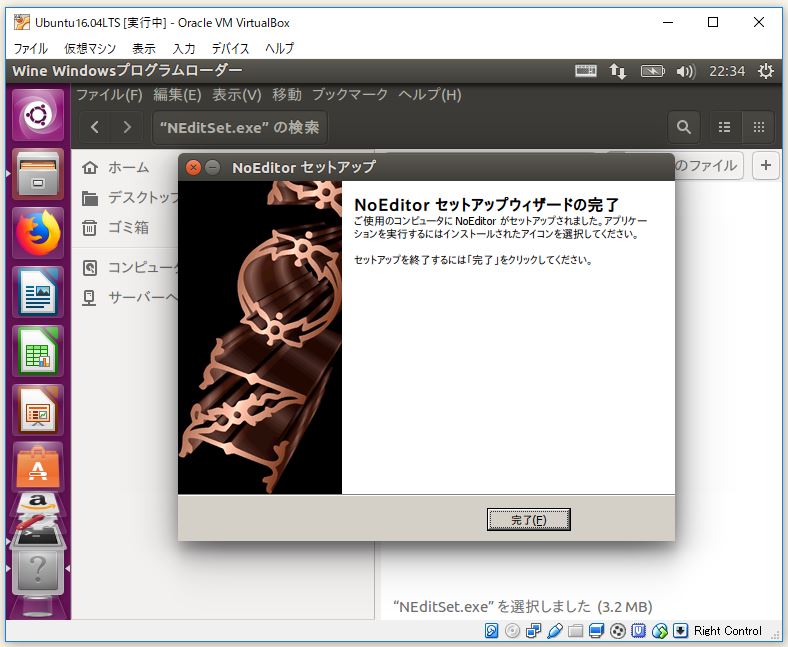Screen dimensions: 788x647
Task: Minimize the NoEditor setup dialog
Action: 213,167
